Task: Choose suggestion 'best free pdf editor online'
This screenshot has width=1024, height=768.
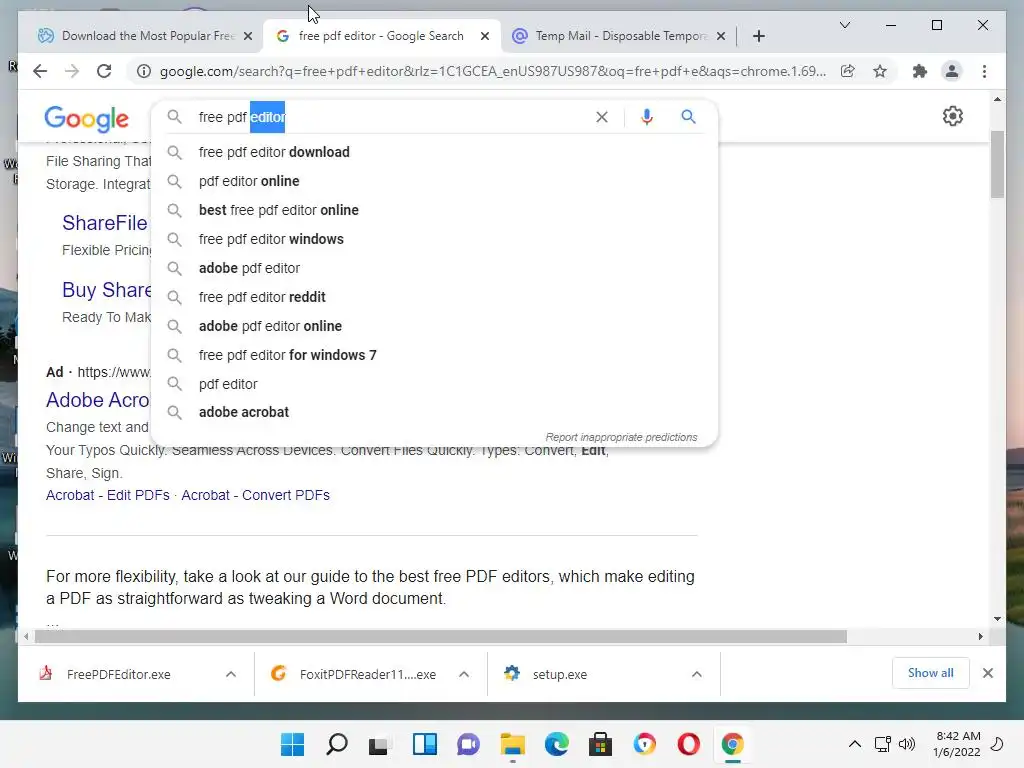Action: pyautogui.click(x=434, y=210)
